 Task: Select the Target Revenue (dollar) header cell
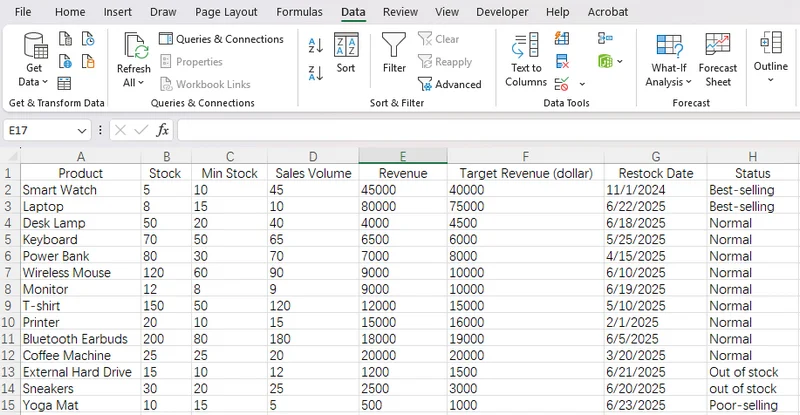pyautogui.click(x=526, y=173)
